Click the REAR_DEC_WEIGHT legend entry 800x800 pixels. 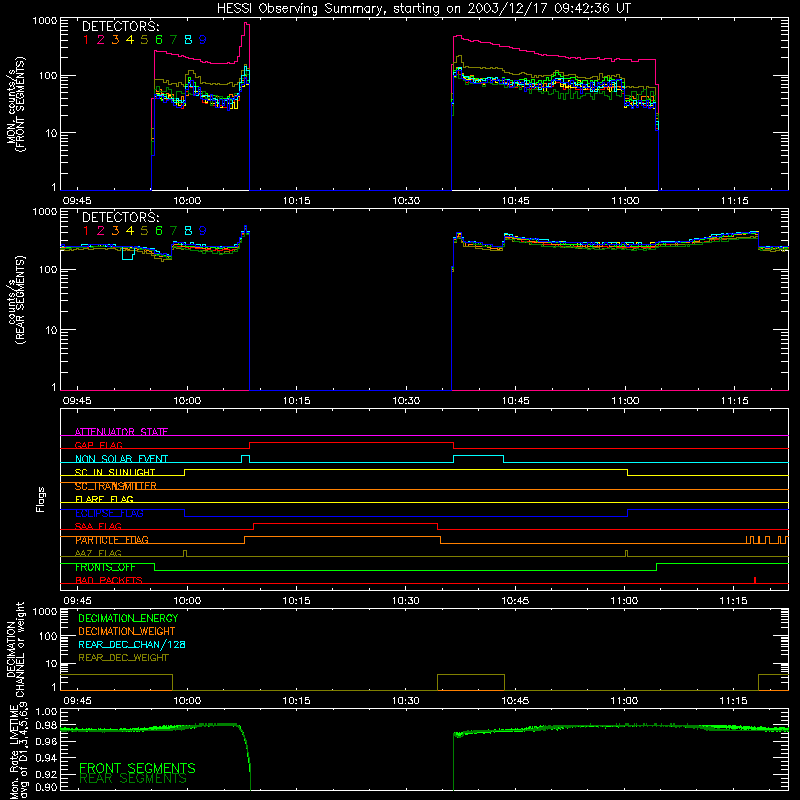point(123,658)
